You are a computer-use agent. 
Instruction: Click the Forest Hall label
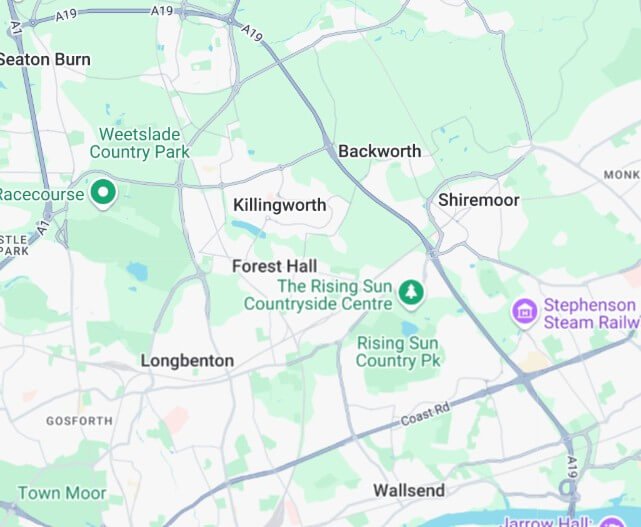[x=274, y=267]
